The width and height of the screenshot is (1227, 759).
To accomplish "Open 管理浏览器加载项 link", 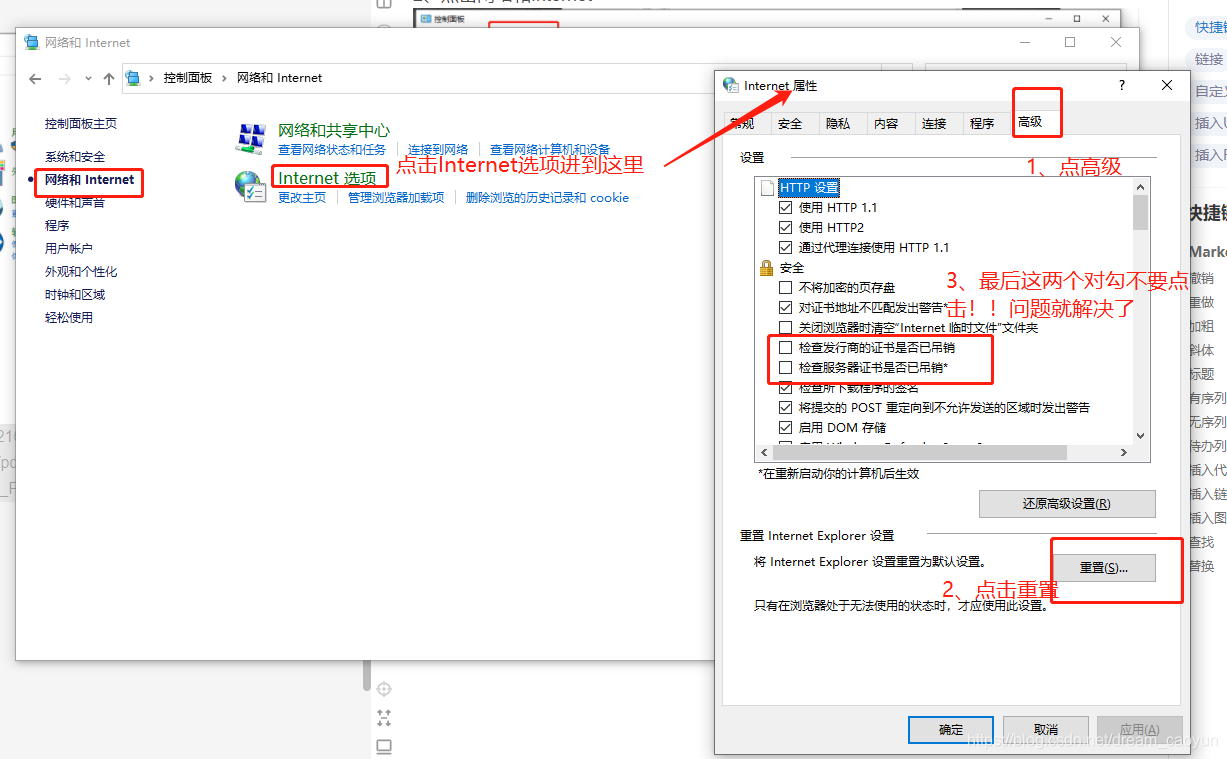I will 396,198.
